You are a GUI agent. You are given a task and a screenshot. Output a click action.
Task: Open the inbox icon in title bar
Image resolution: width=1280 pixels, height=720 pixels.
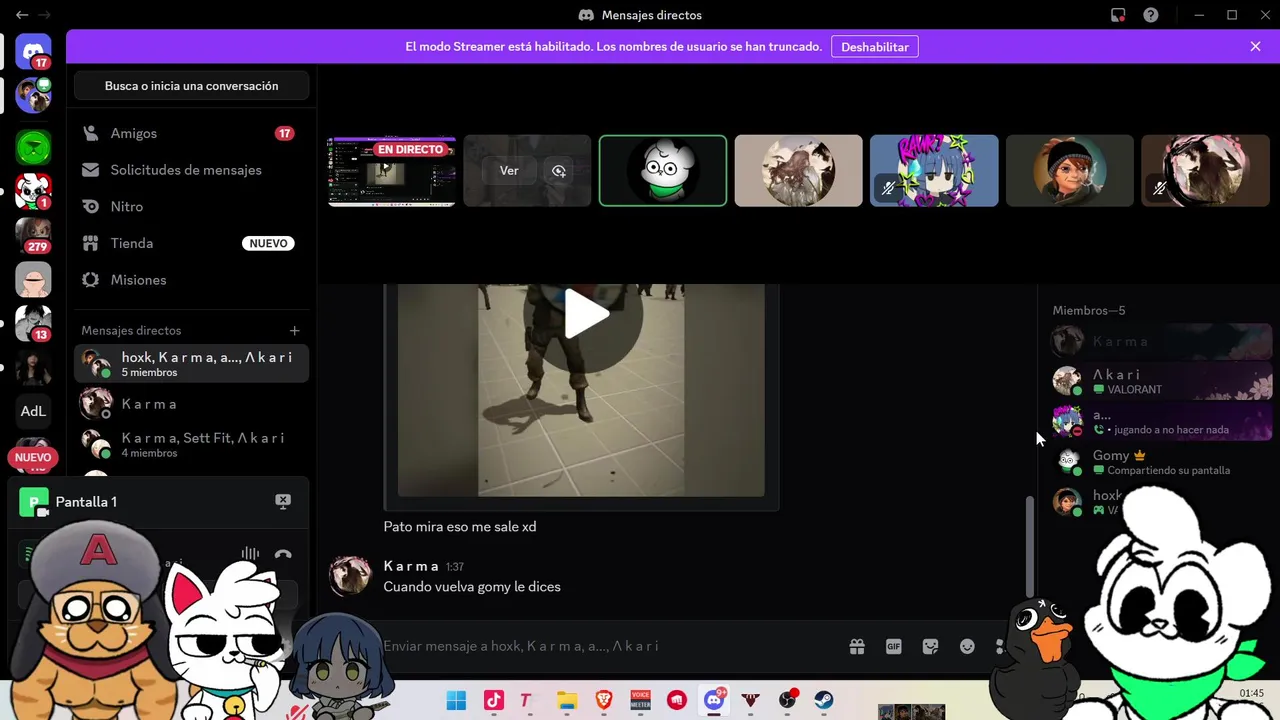[x=1119, y=15]
